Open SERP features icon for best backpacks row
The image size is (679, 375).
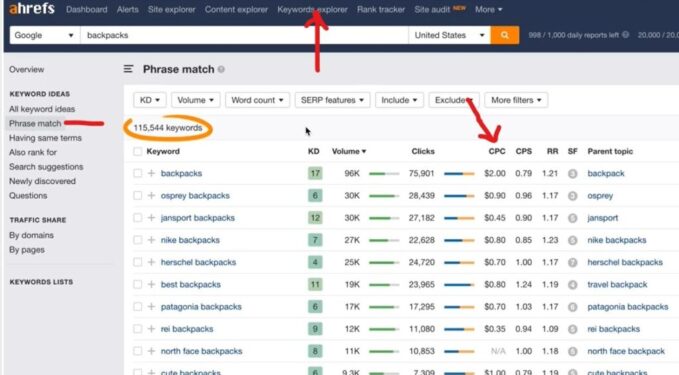coord(572,284)
